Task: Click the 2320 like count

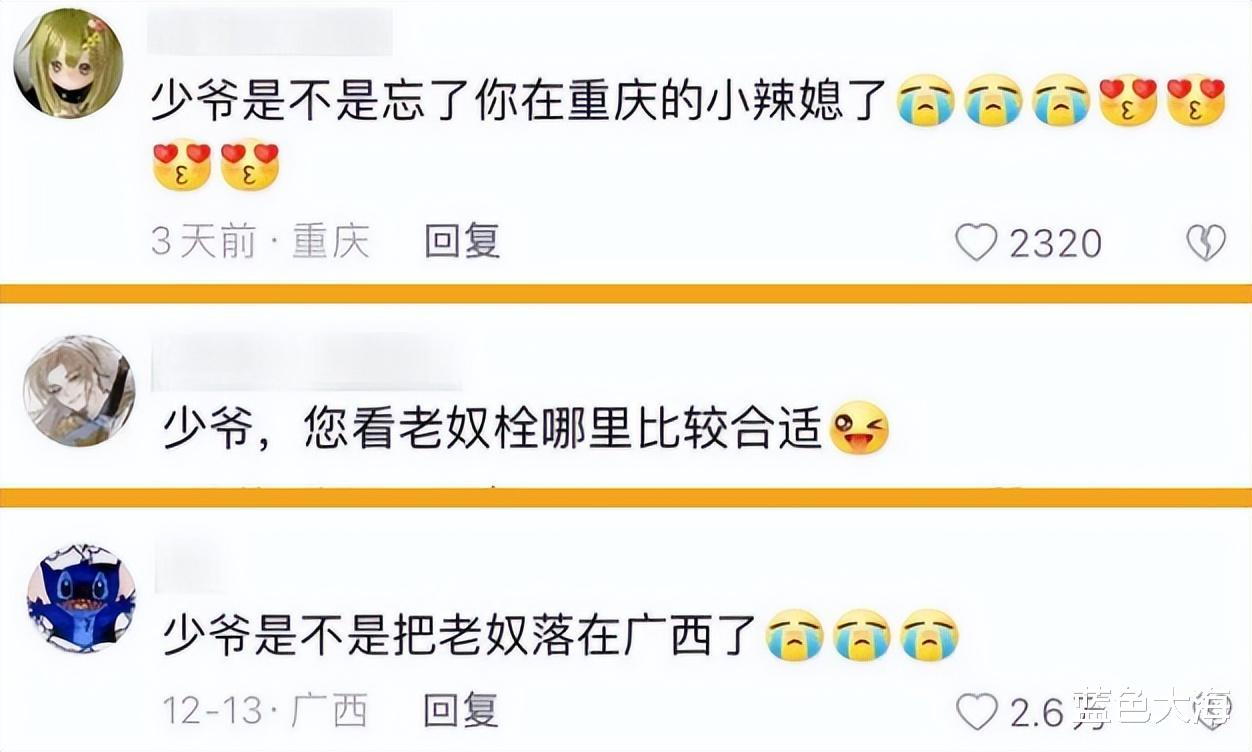Action: 1055,243
